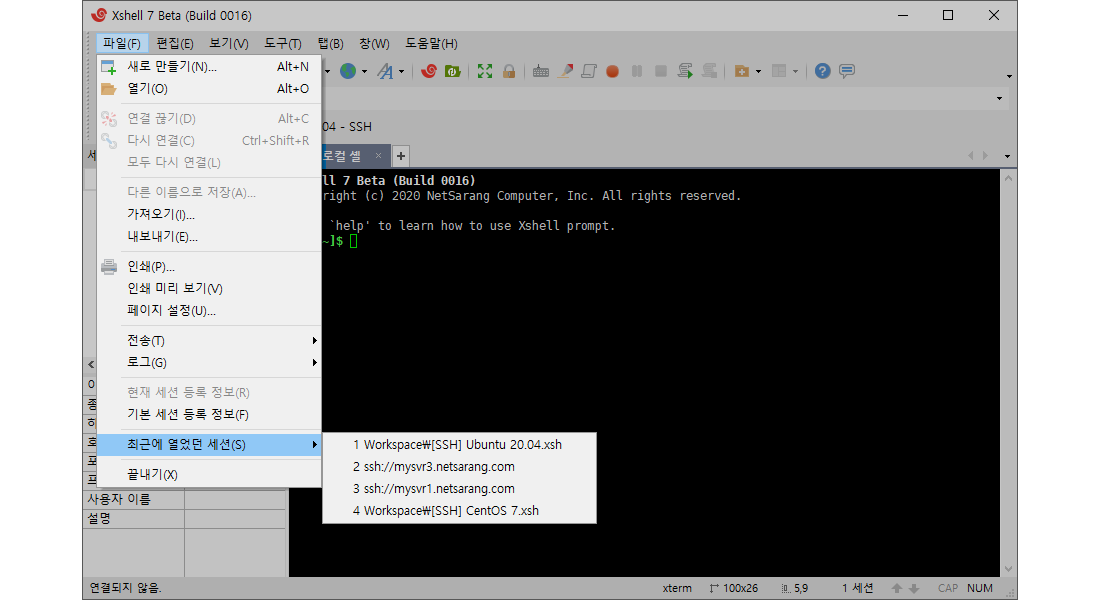Select 내보내기(E)... menu entry

pos(209,236)
